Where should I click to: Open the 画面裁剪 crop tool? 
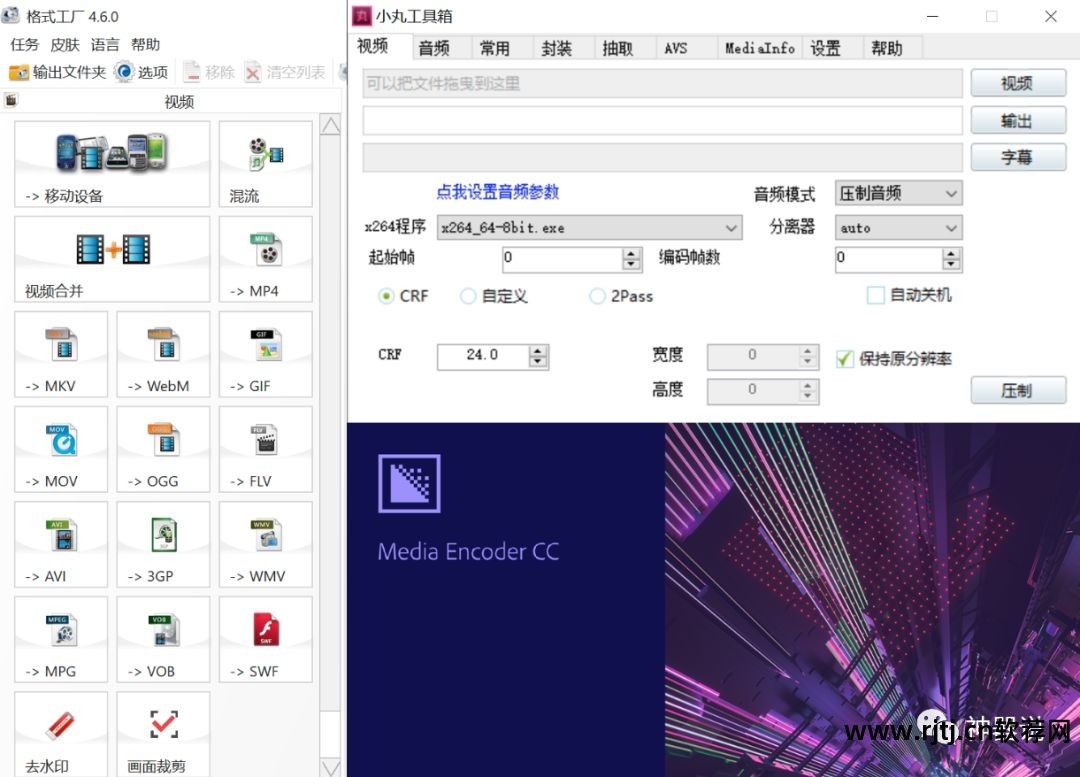coord(163,734)
